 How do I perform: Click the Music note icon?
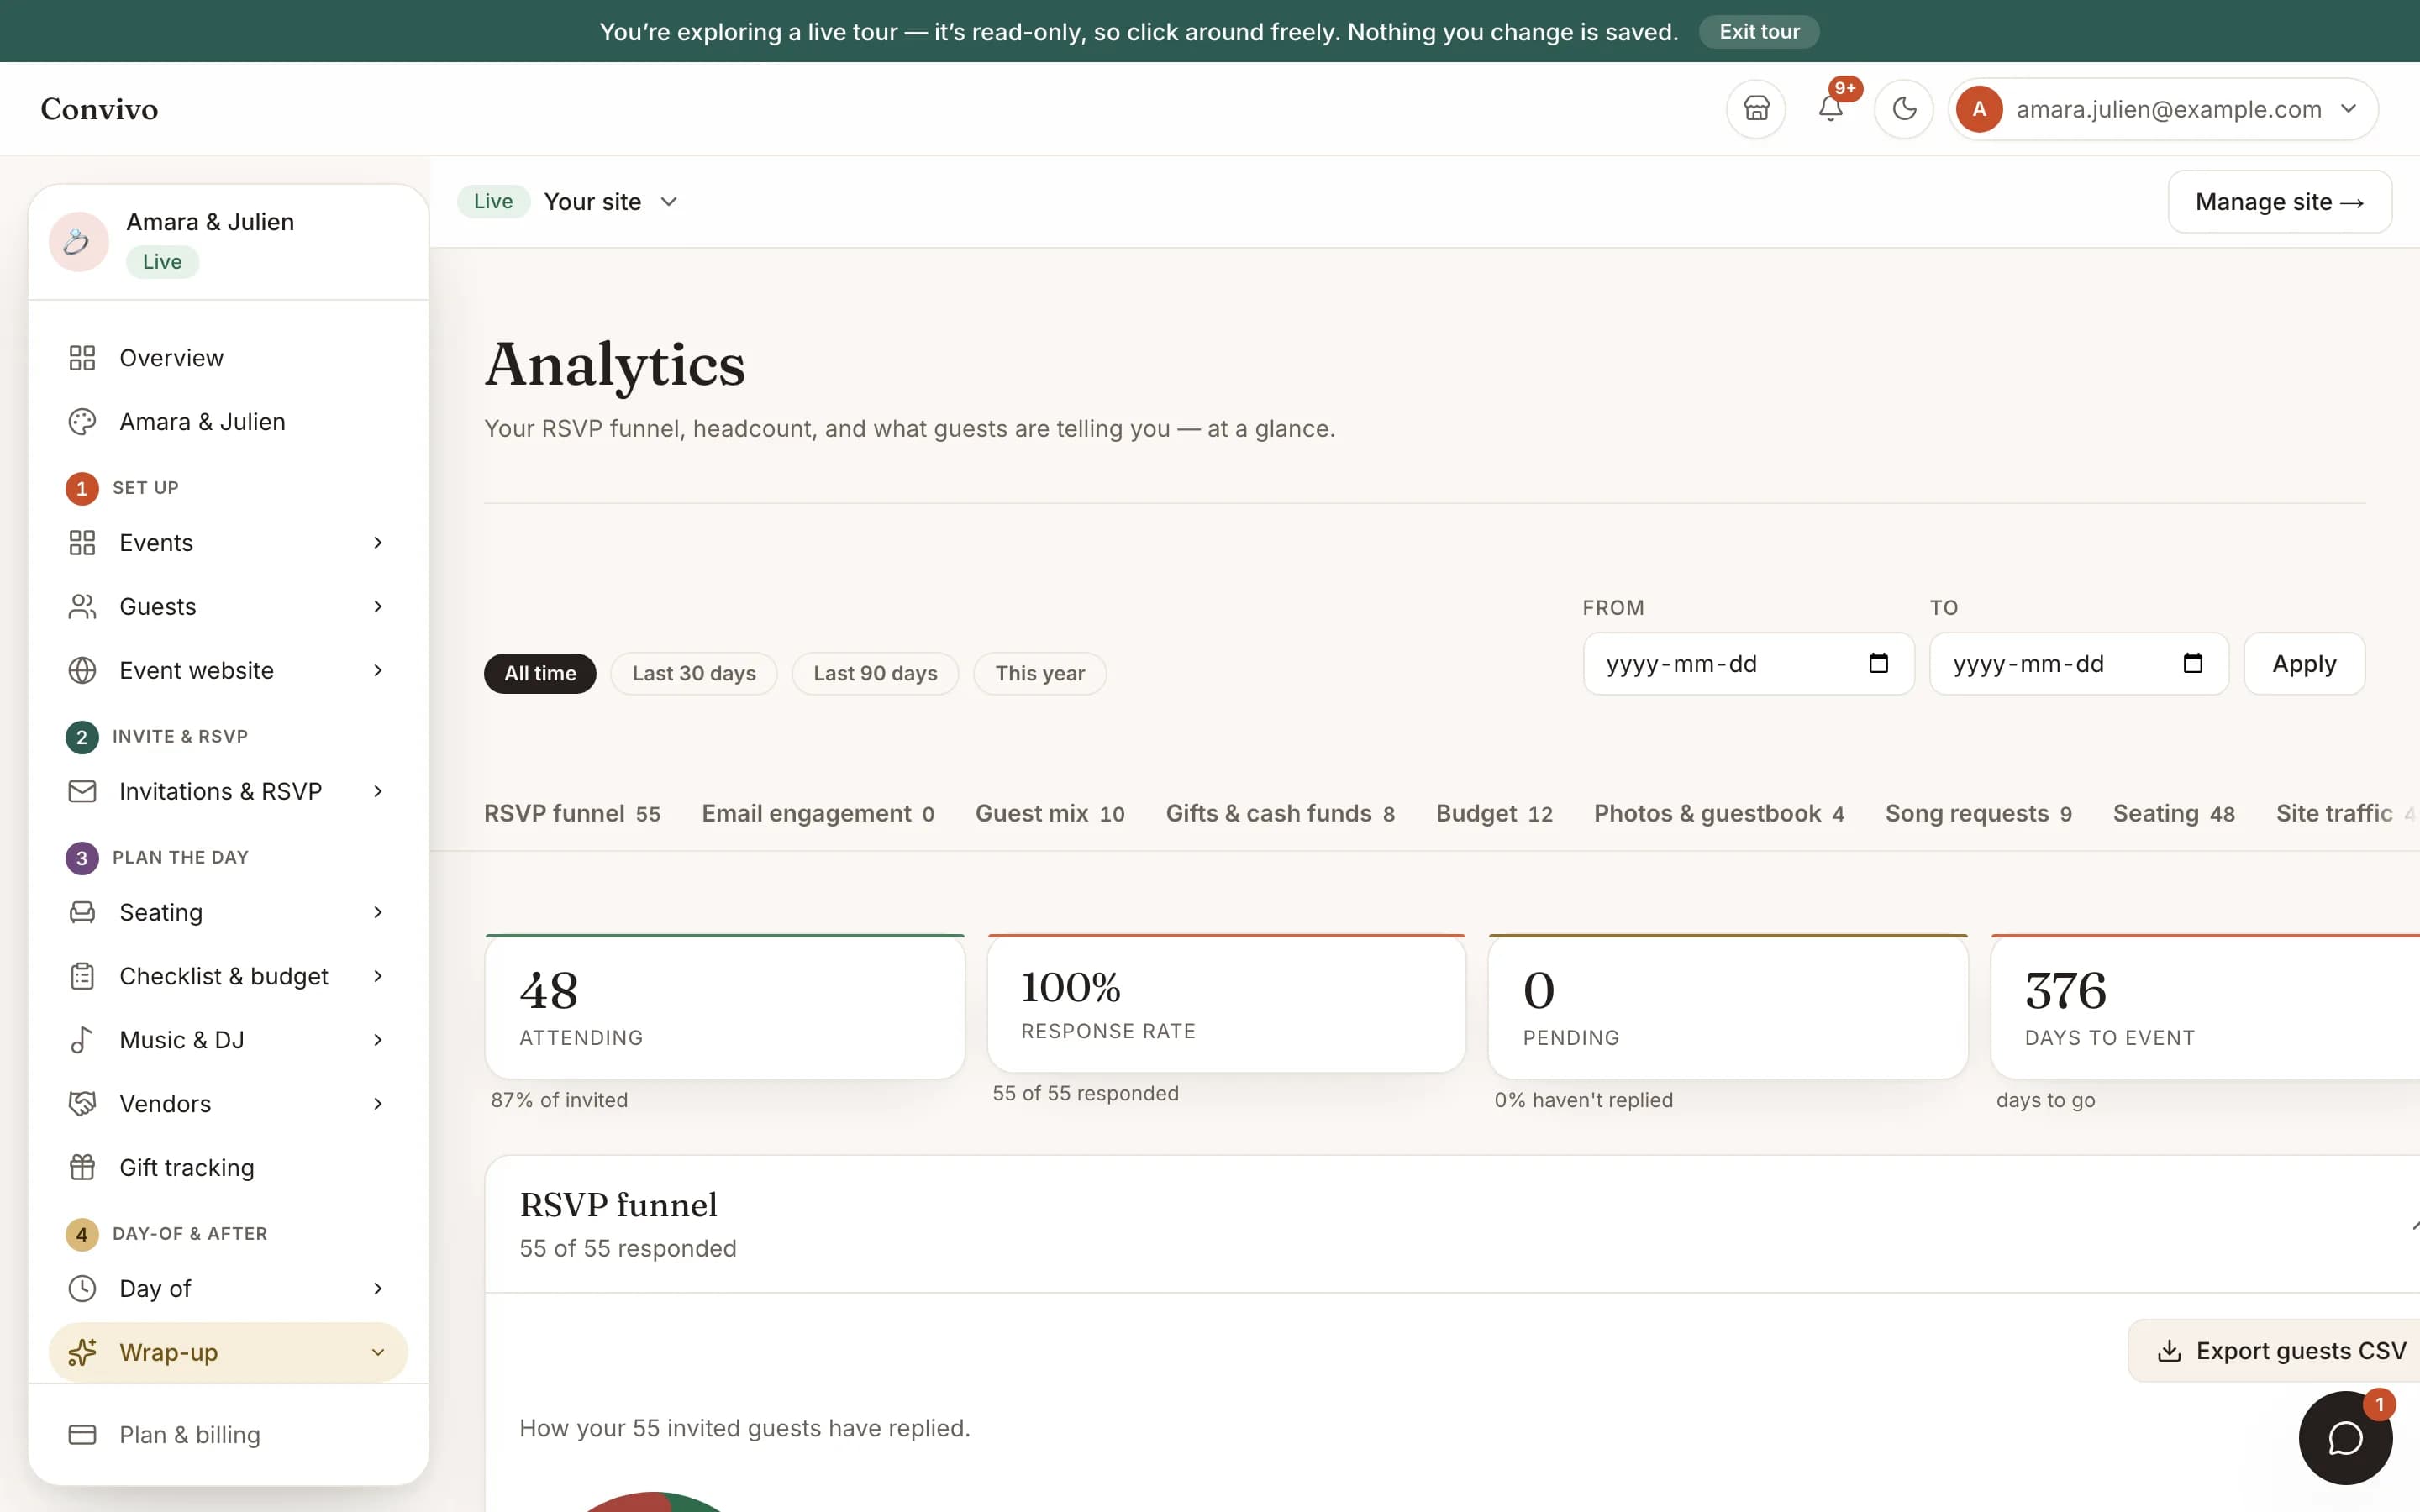(82, 1040)
